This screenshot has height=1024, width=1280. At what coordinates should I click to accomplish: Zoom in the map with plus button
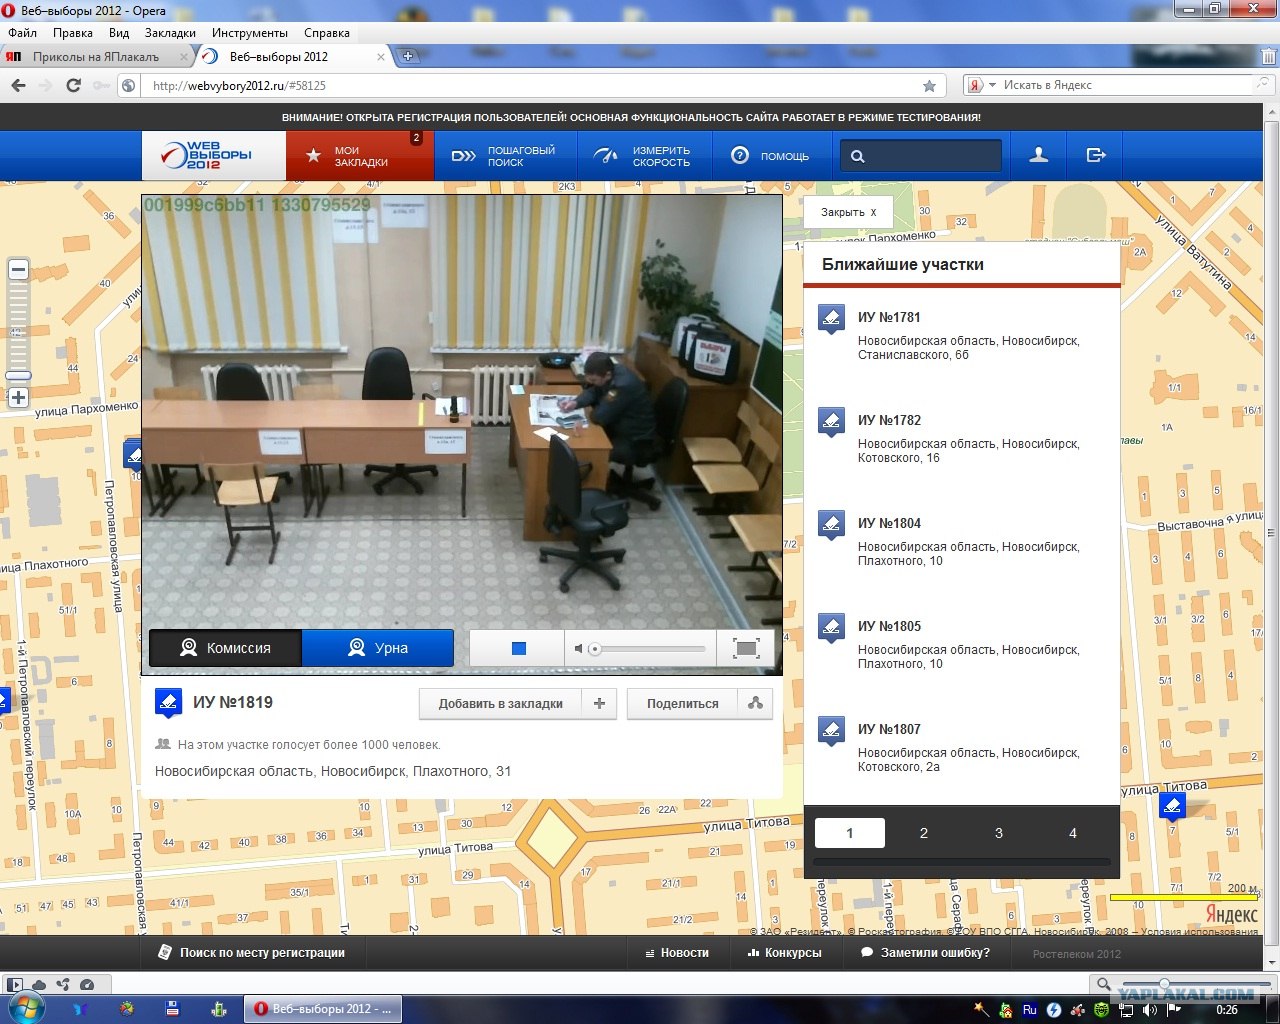18,397
